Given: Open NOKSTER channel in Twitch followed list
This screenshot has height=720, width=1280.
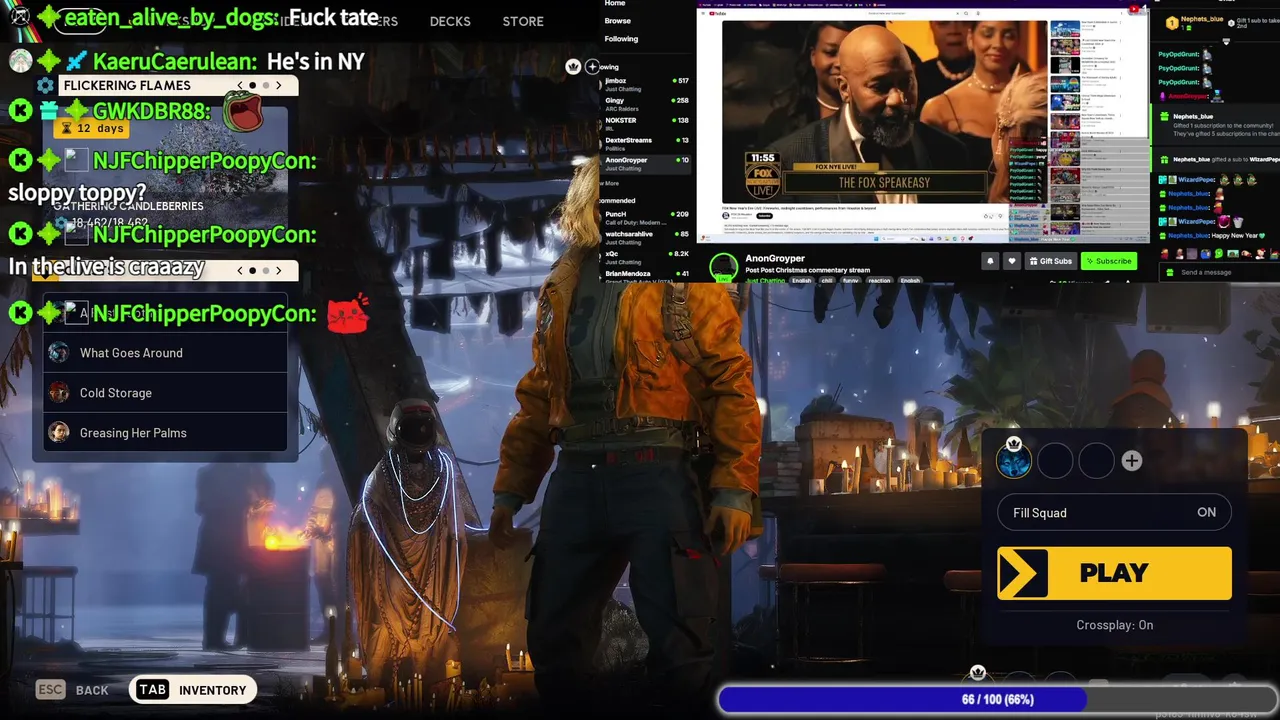Looking at the screenshot, I should coord(647,124).
